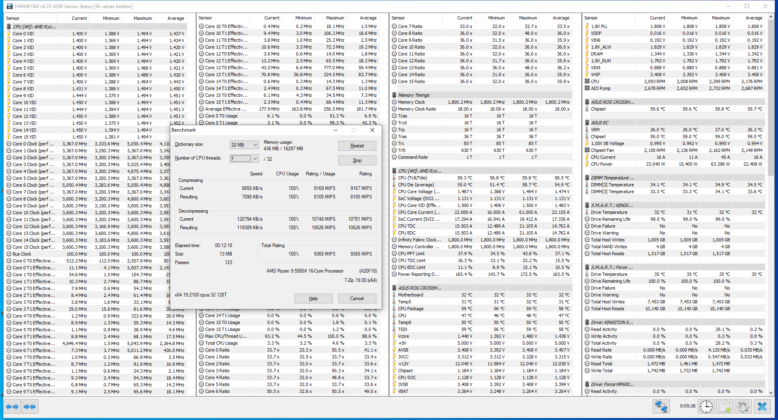This screenshot has width=778, height=420.
Task: Click the expand-layout outward arrows toolbar icon
Action: (x=12, y=407)
